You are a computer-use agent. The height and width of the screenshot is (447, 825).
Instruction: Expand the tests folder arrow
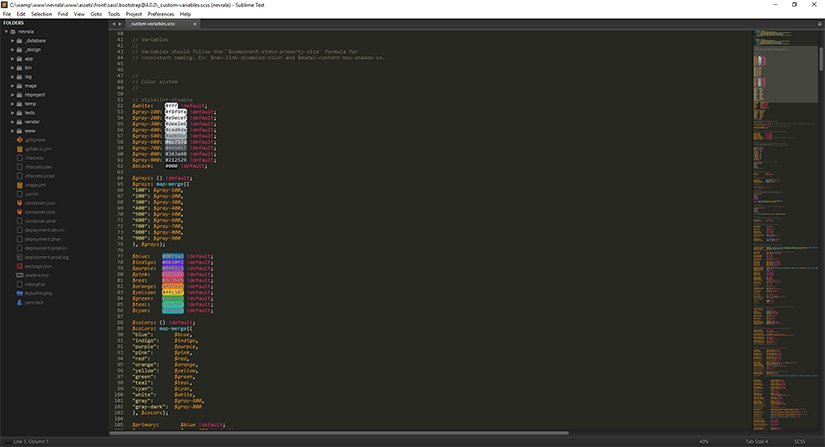tap(13, 113)
